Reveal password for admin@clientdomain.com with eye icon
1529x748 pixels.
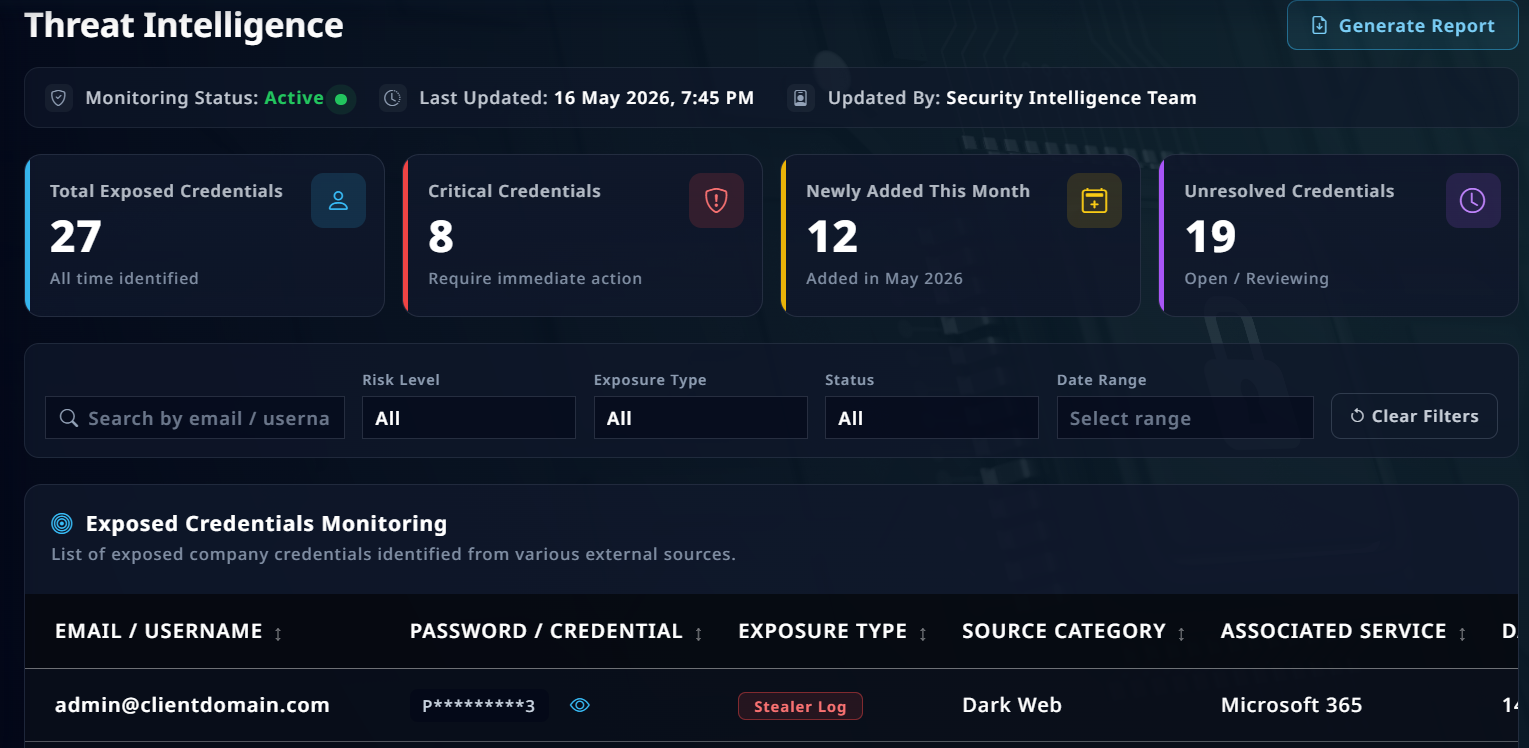coord(580,705)
